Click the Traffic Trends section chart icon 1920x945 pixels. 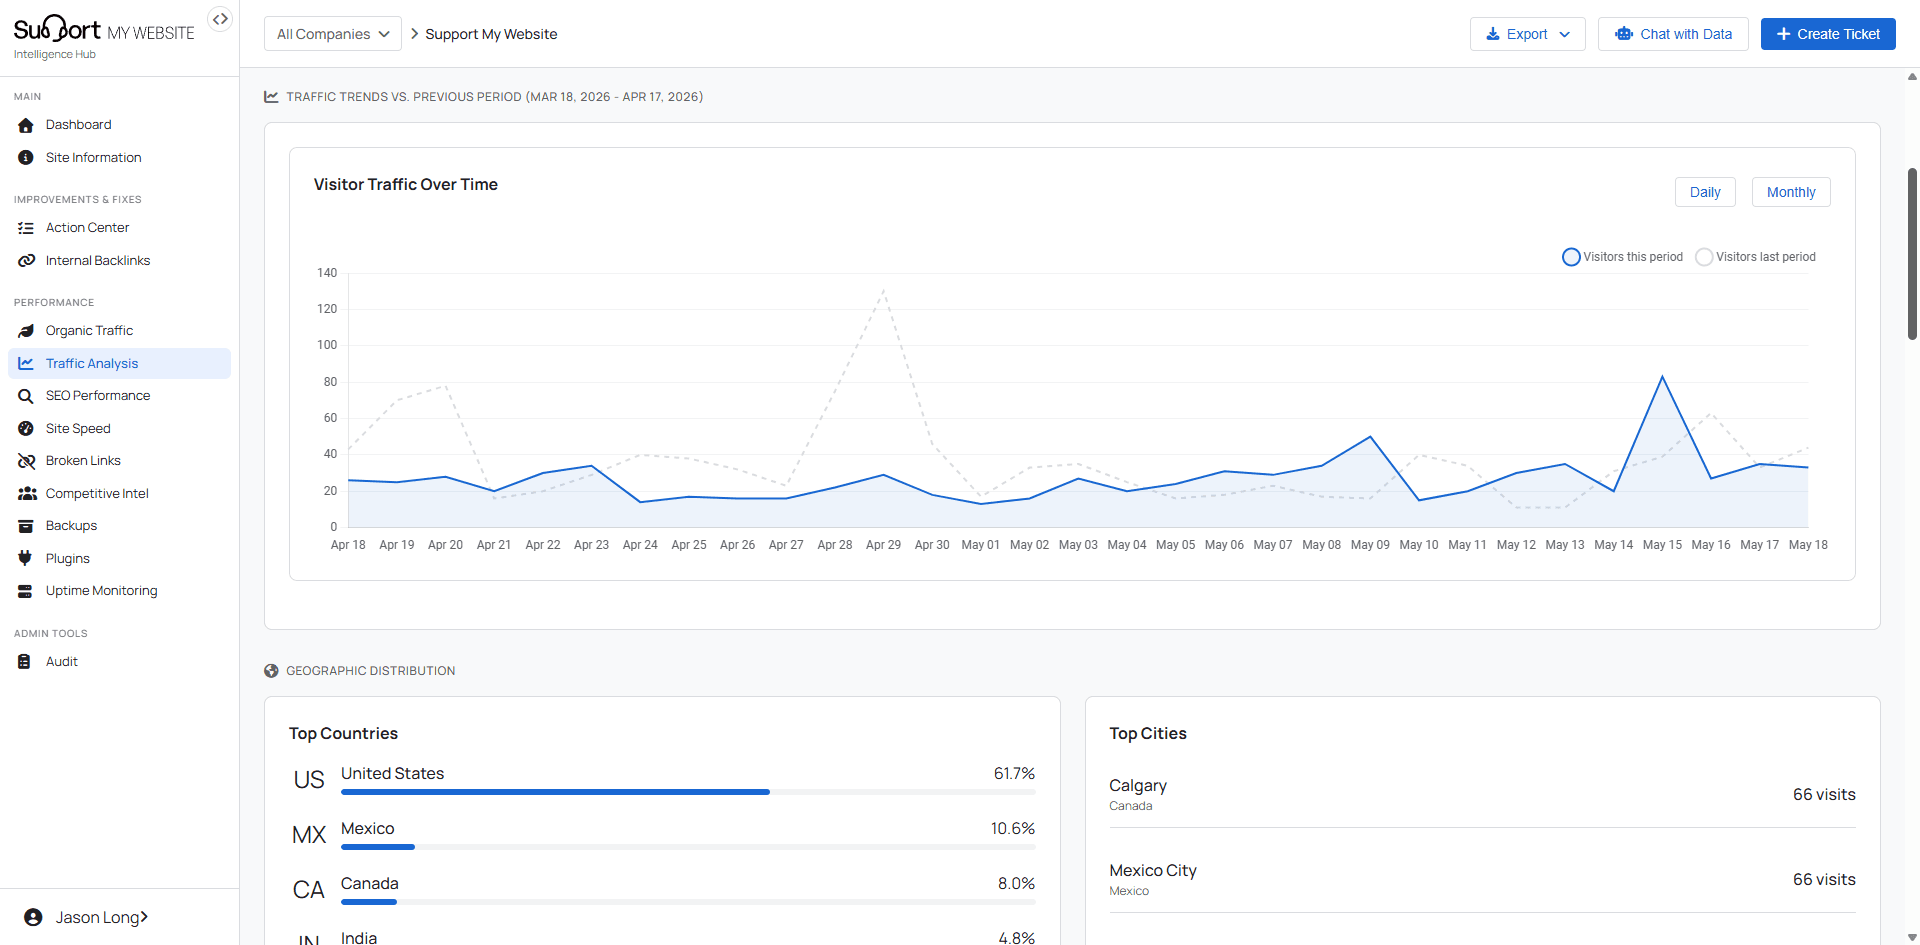pos(271,97)
